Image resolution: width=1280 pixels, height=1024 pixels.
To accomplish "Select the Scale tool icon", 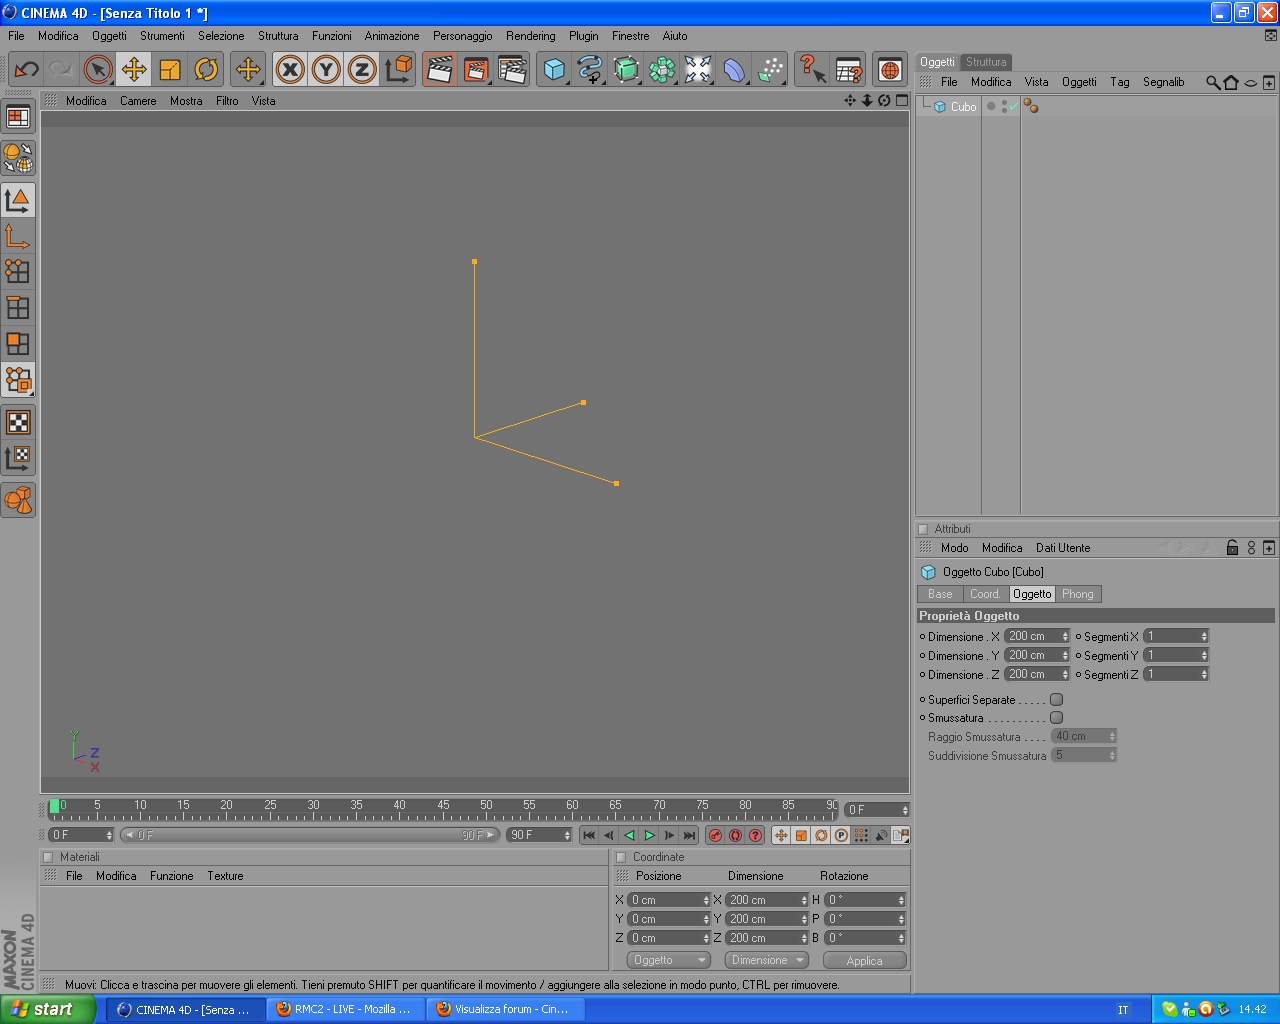I will [170, 69].
